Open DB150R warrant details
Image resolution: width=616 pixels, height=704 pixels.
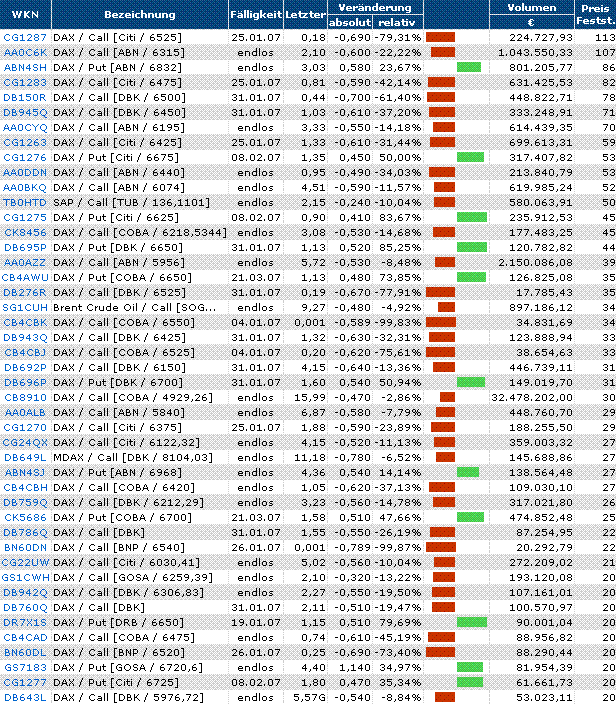[x=25, y=97]
